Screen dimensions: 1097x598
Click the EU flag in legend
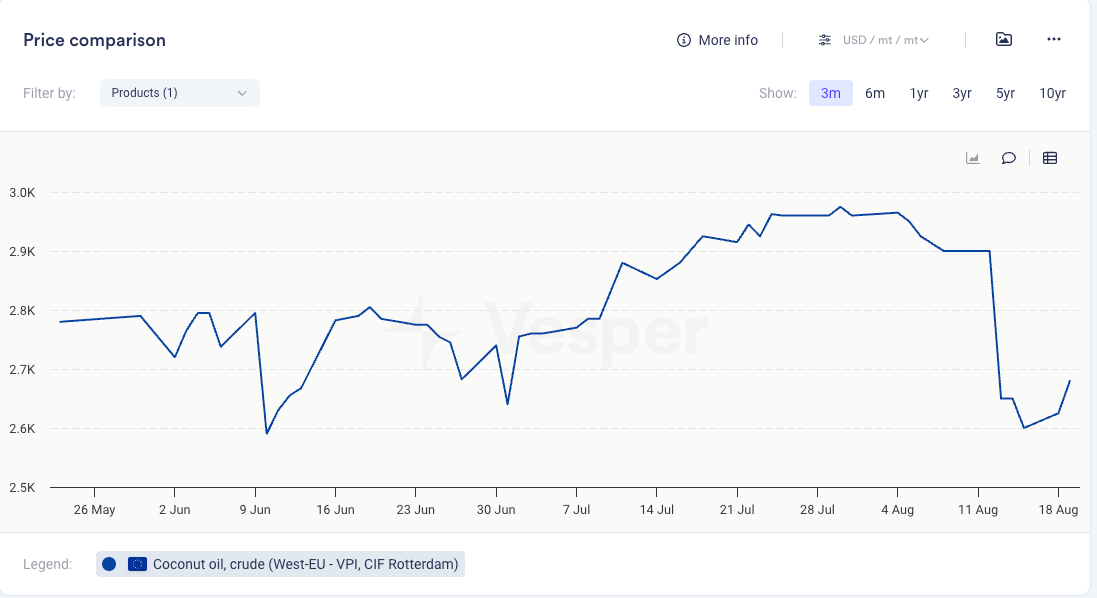pos(137,564)
